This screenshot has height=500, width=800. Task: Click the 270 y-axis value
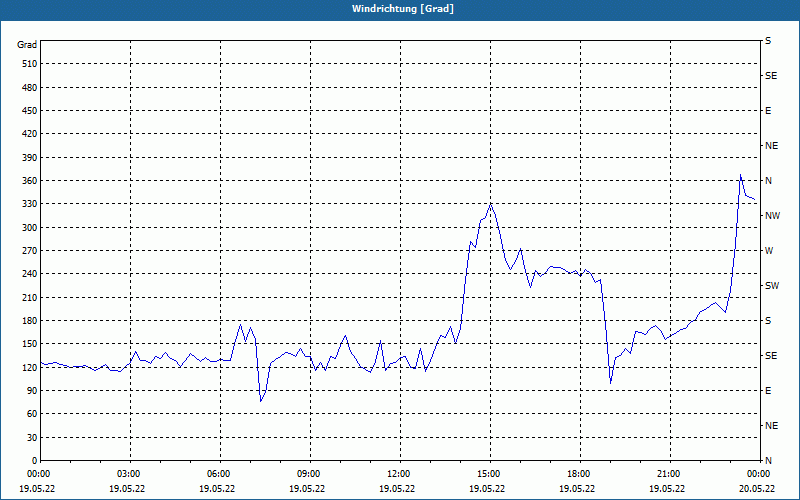pyautogui.click(x=30, y=251)
